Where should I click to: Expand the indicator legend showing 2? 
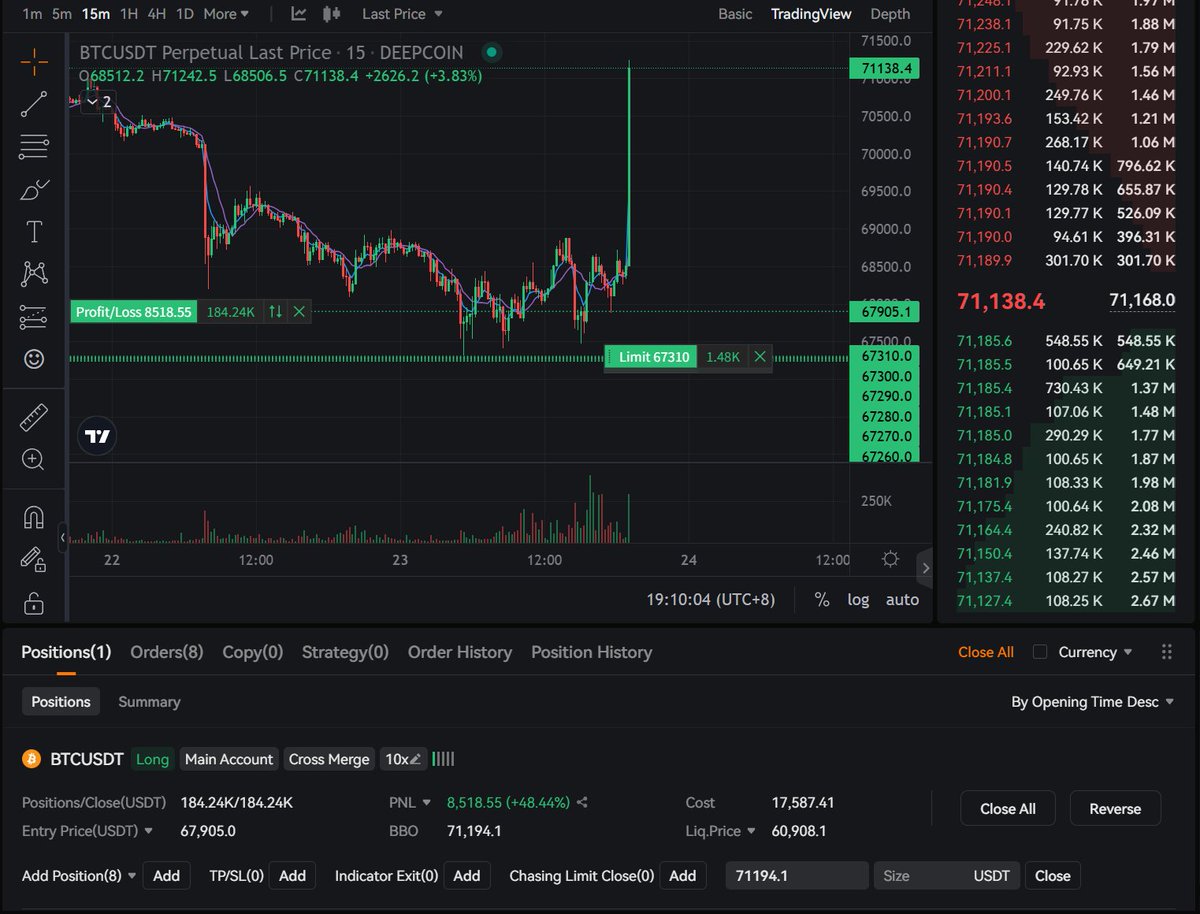[100, 101]
